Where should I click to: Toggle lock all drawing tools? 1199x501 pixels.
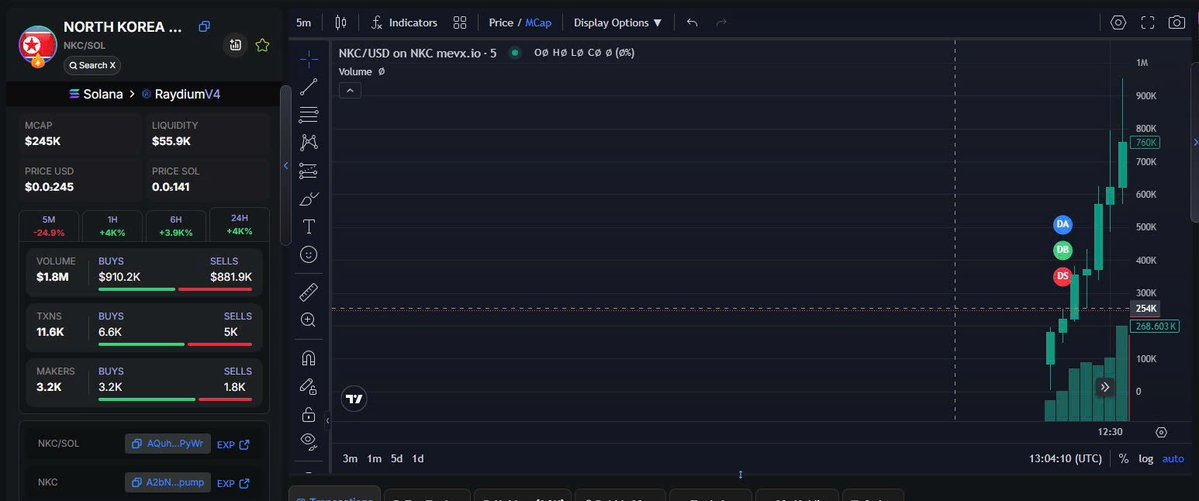(x=309, y=415)
